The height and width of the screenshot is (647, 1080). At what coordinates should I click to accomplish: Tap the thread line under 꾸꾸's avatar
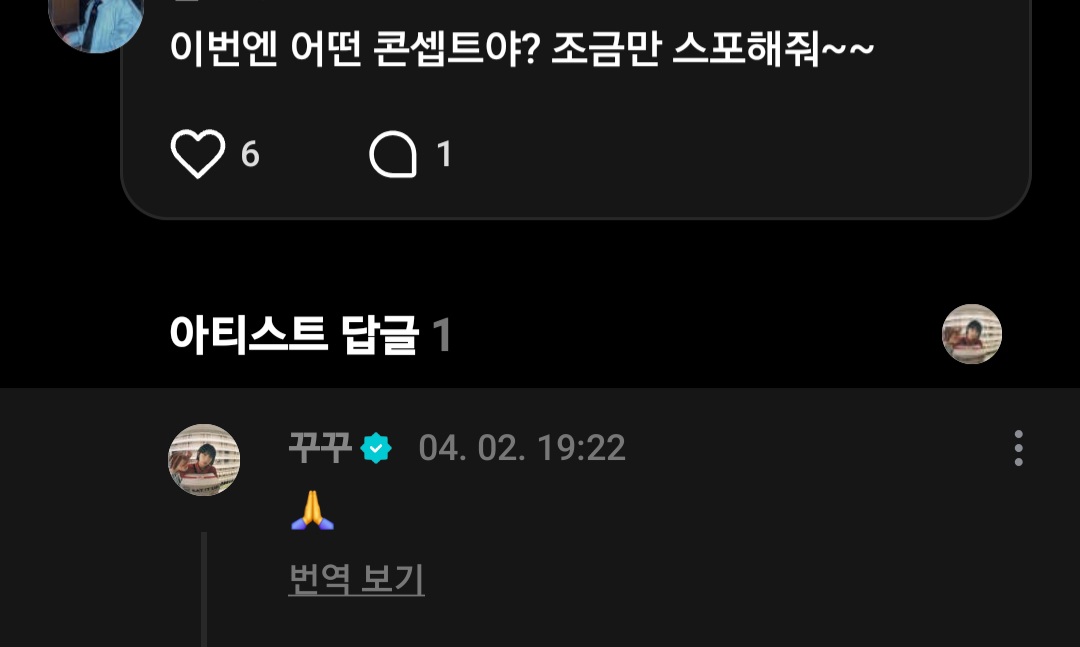(204, 589)
